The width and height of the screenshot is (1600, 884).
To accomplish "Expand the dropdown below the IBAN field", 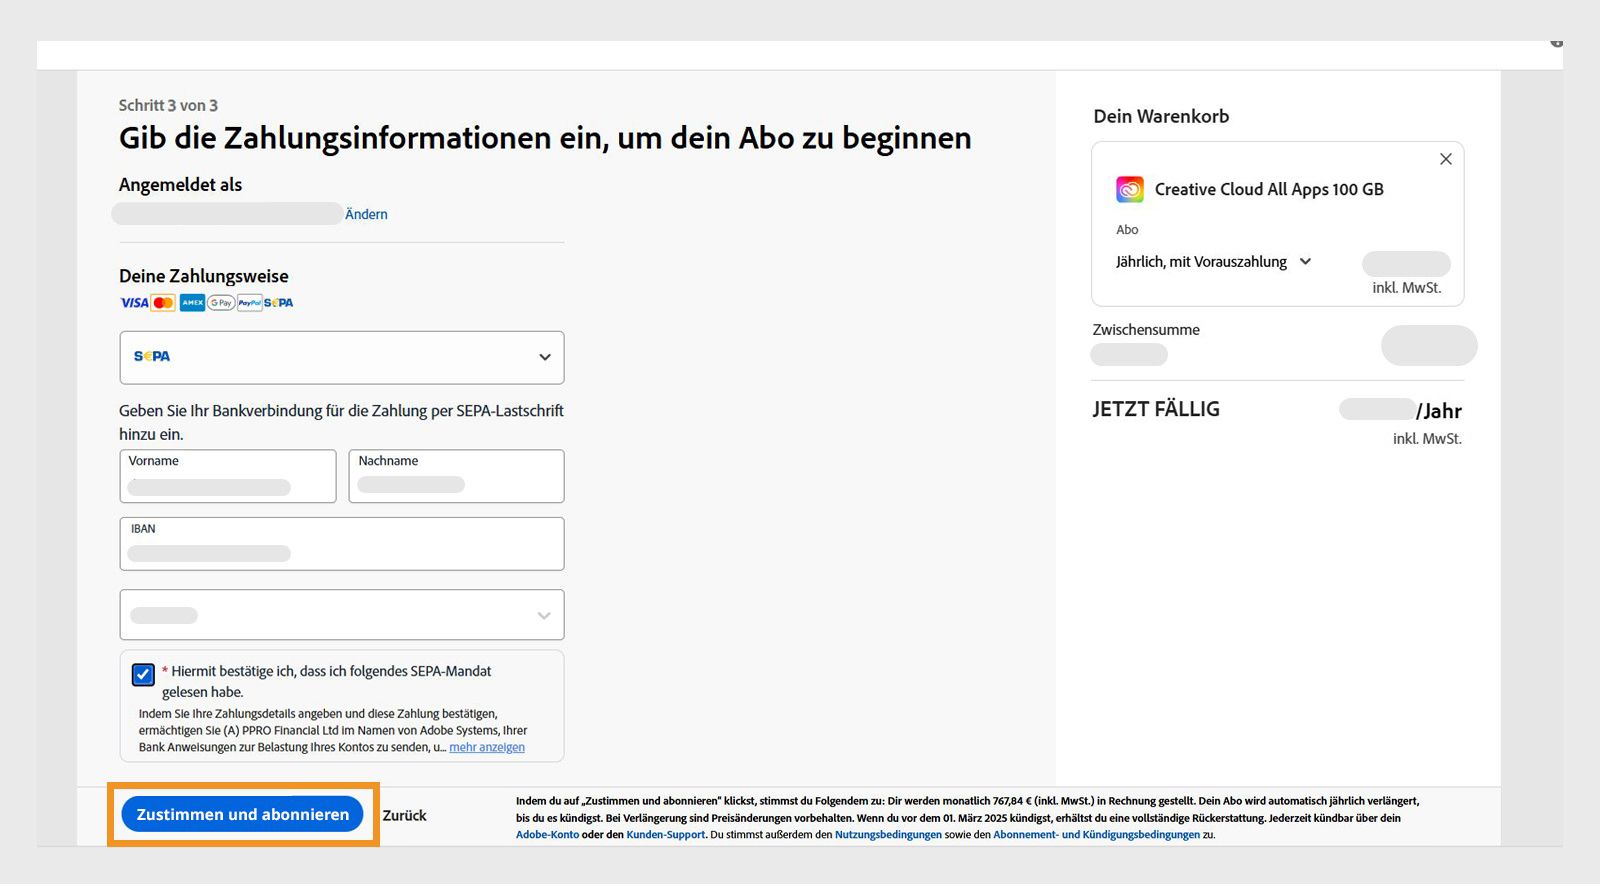I will pyautogui.click(x=342, y=614).
